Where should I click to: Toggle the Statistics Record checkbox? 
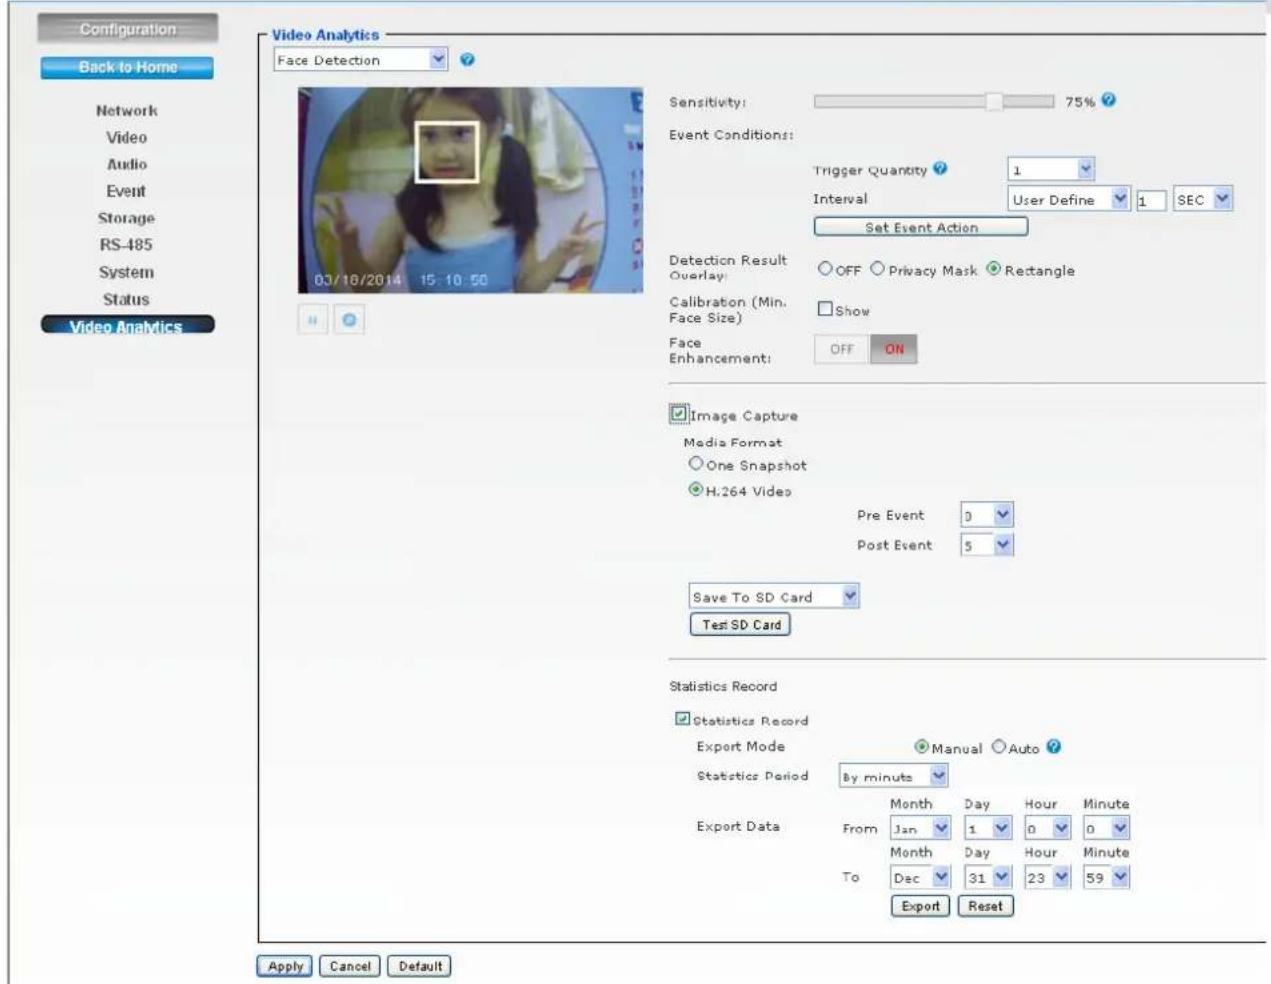click(x=682, y=719)
